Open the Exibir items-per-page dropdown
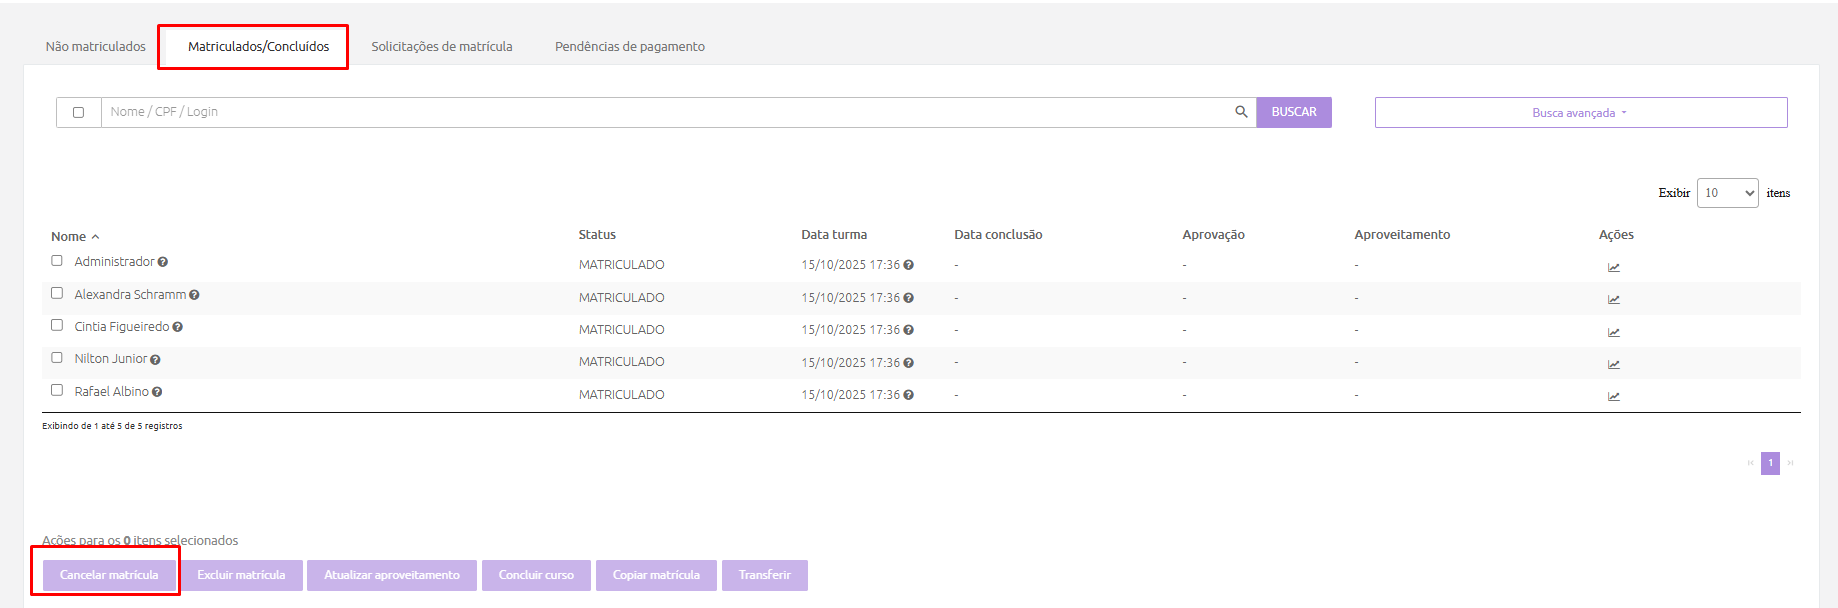The image size is (1838, 608). (1727, 193)
